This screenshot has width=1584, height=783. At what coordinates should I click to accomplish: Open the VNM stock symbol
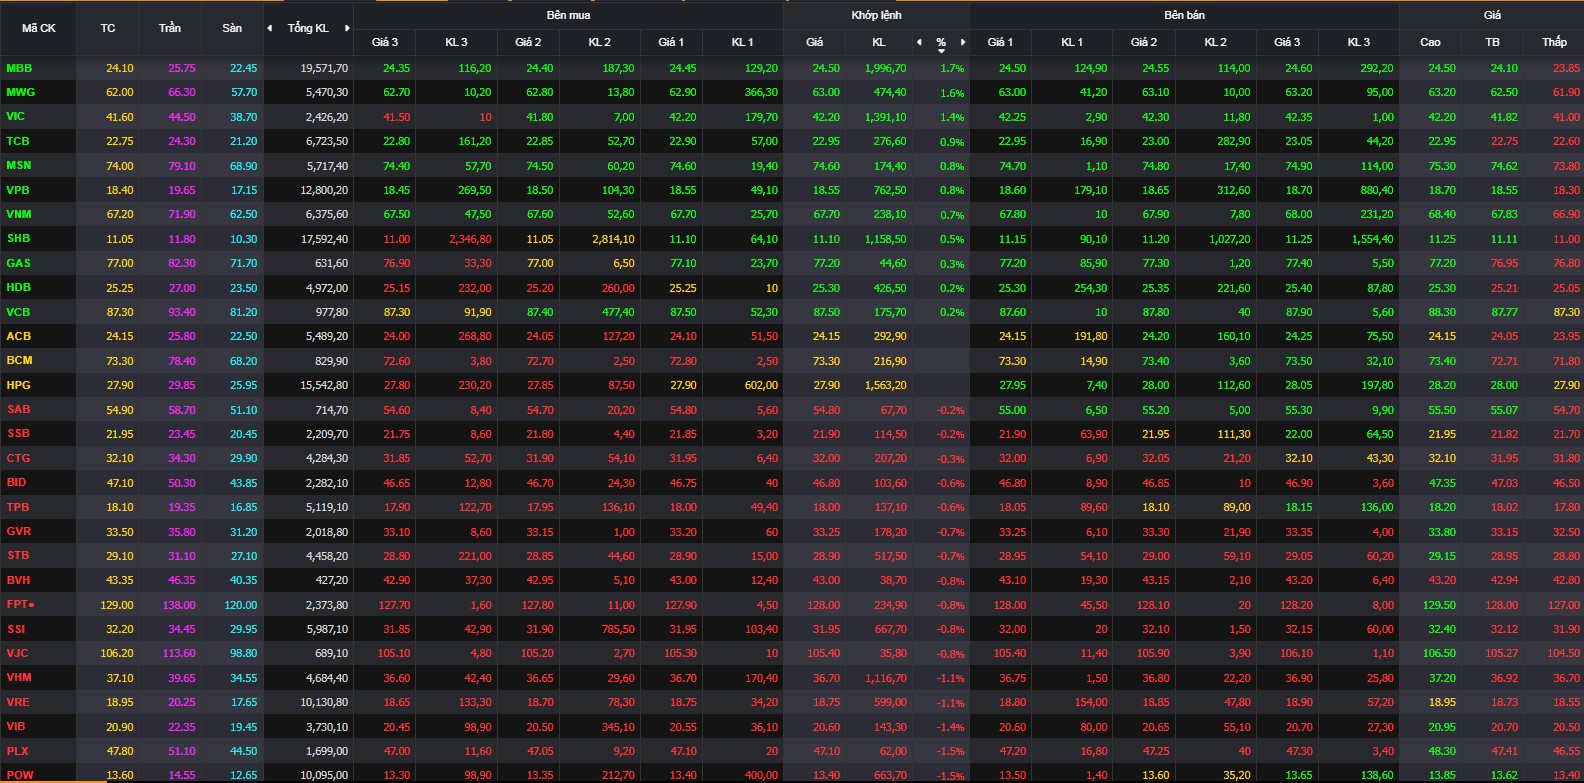click(x=19, y=214)
